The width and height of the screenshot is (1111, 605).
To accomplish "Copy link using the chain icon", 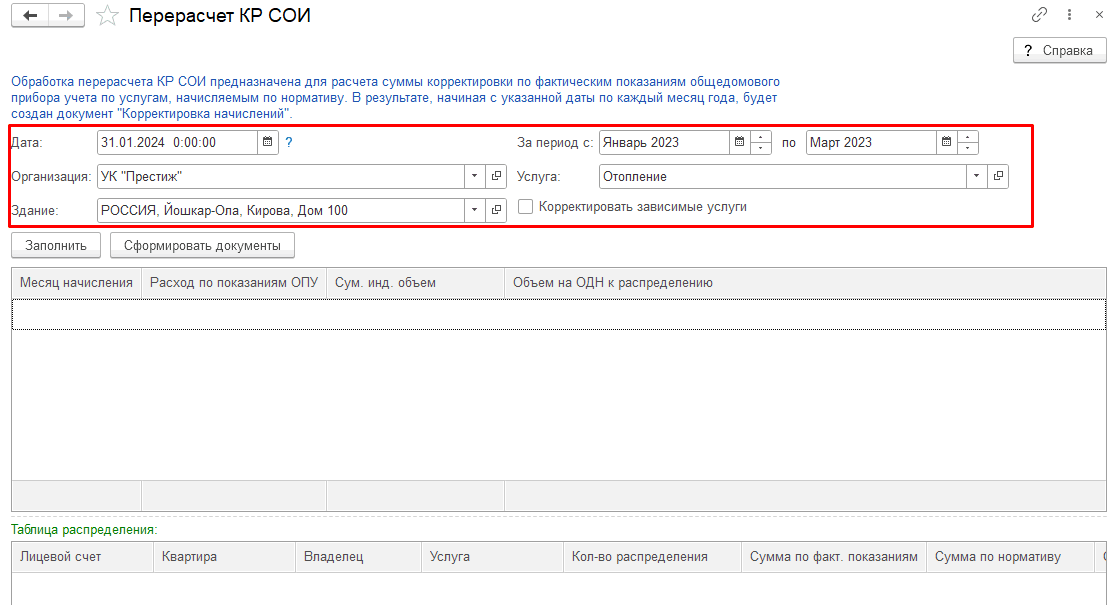I will 1040,16.
